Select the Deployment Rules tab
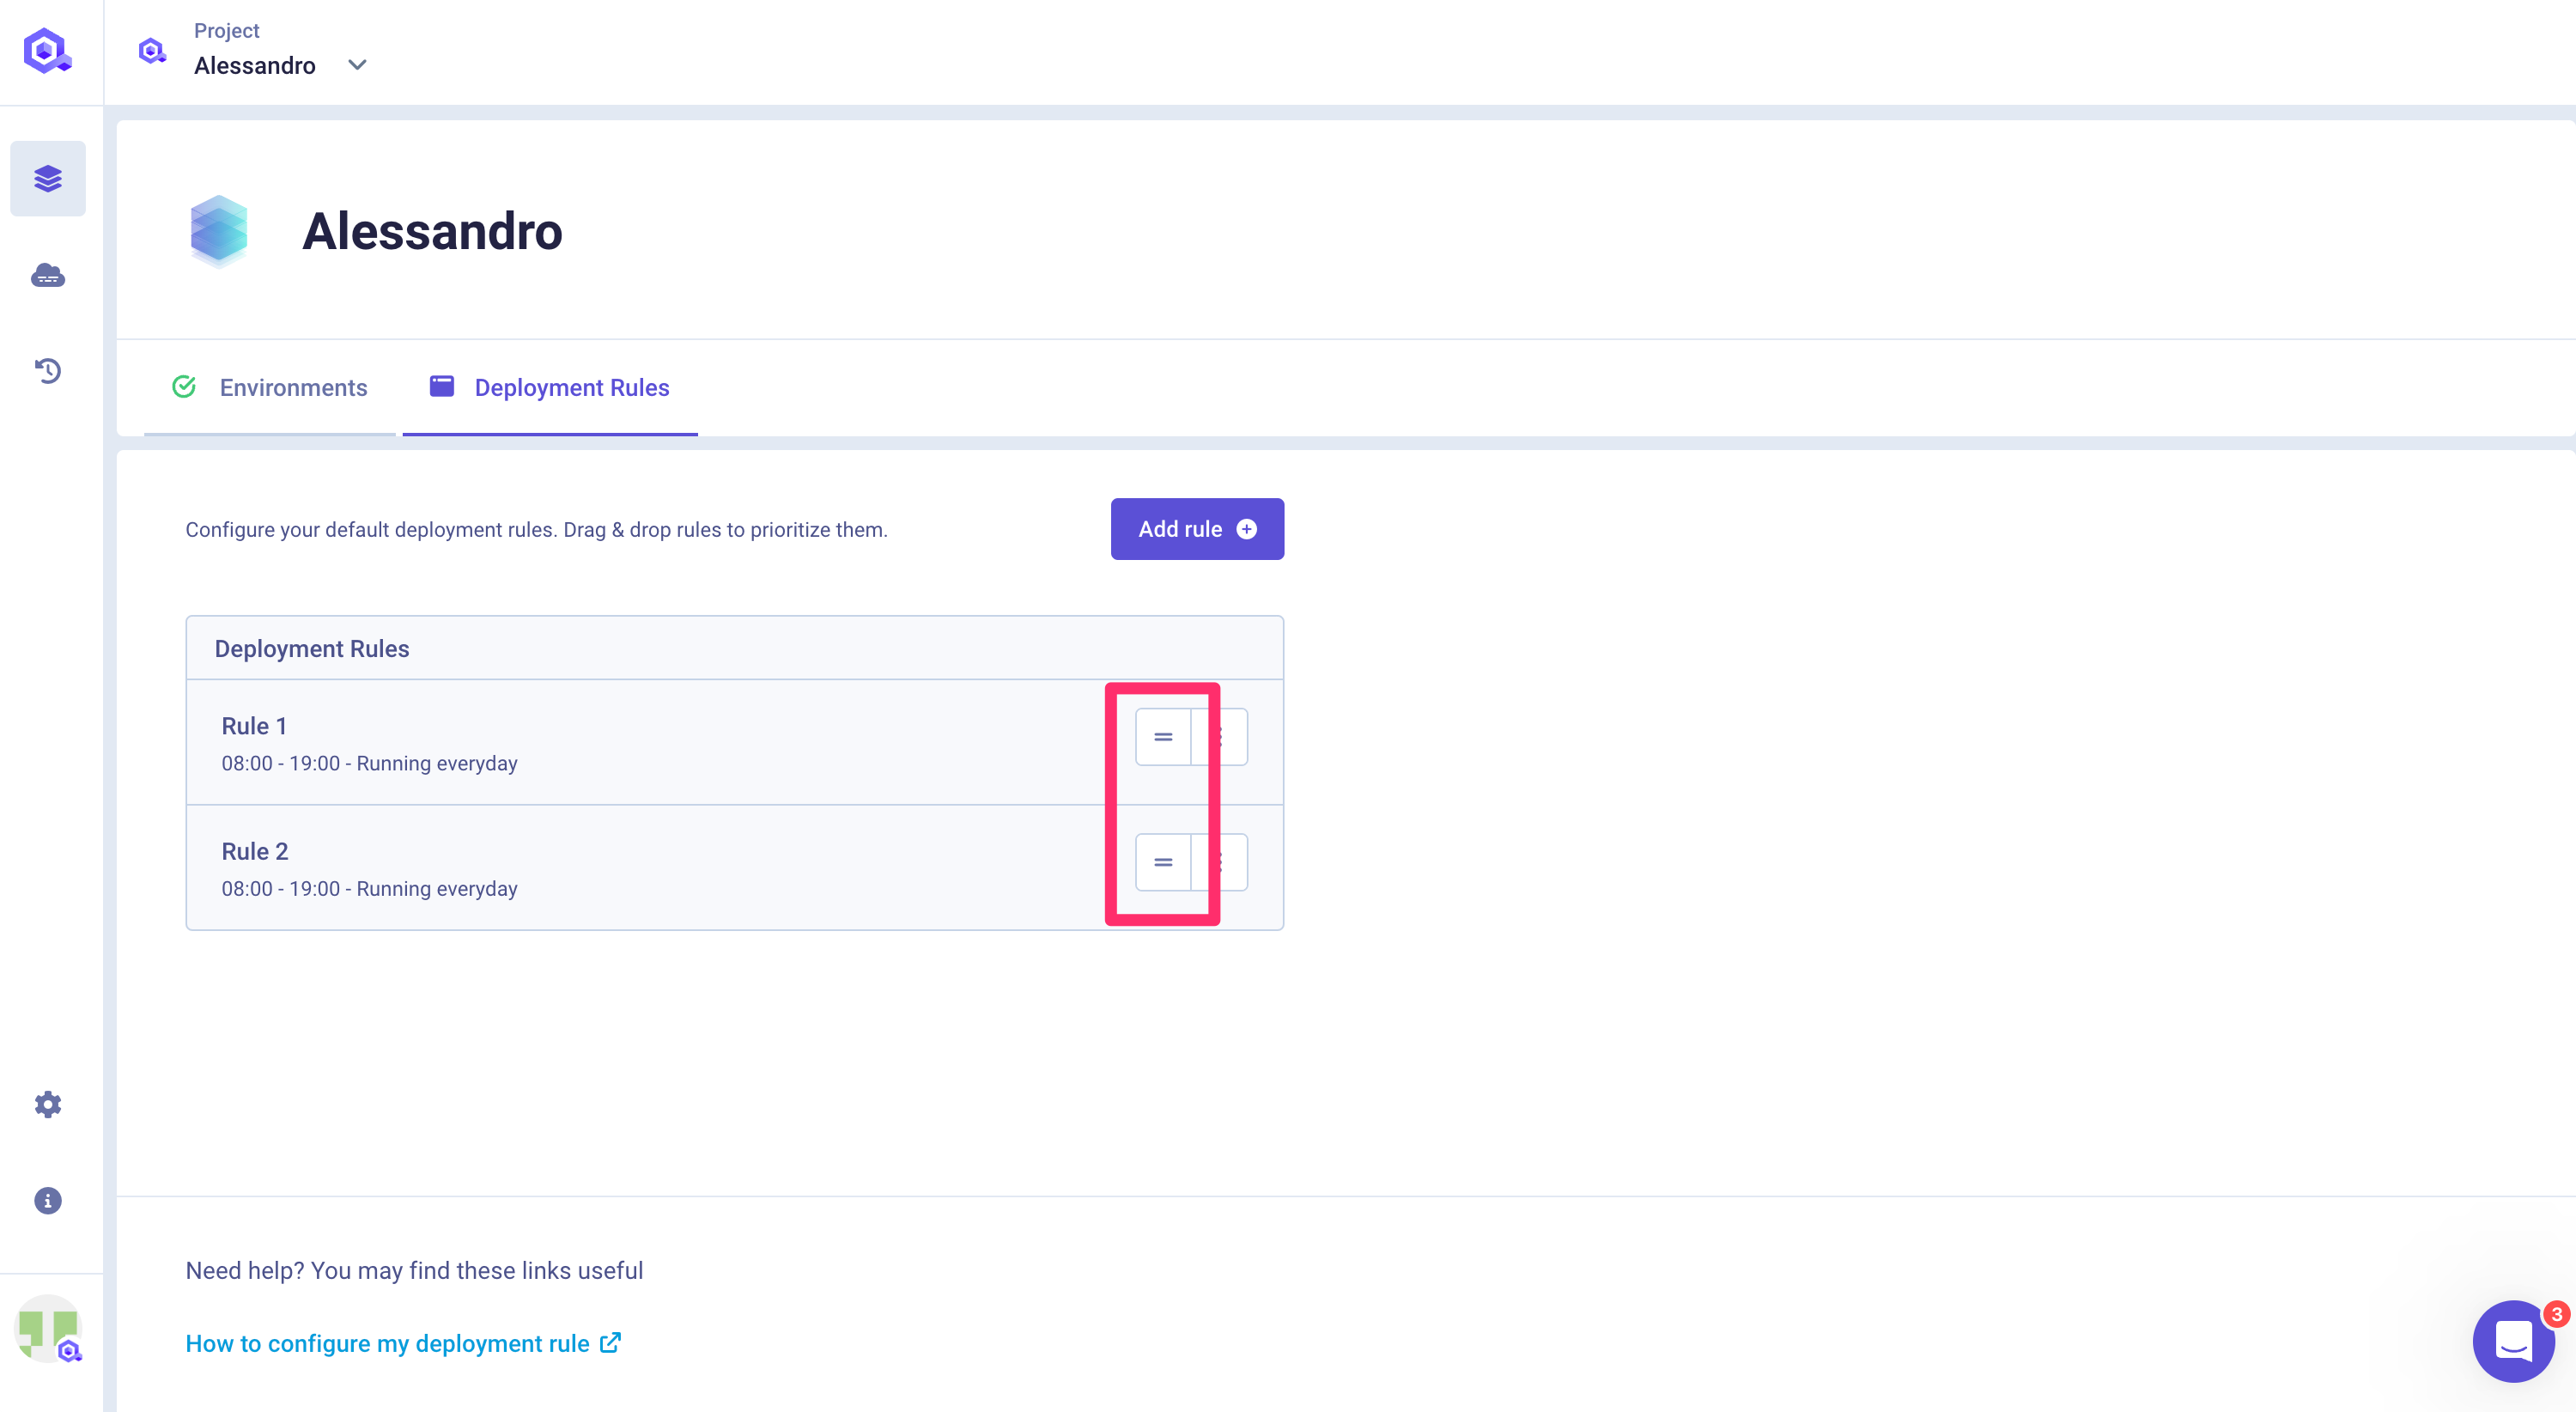This screenshot has height=1412, width=2576. pos(550,388)
